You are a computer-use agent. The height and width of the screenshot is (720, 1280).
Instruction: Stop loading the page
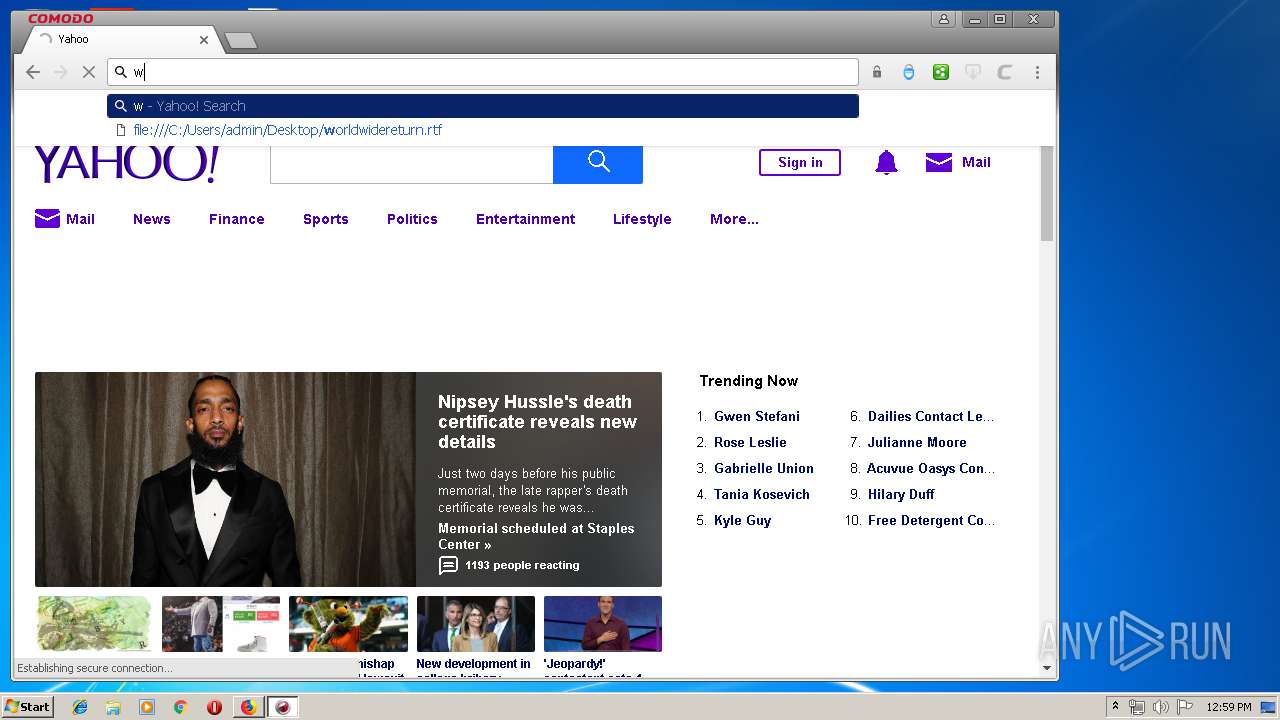coord(88,72)
